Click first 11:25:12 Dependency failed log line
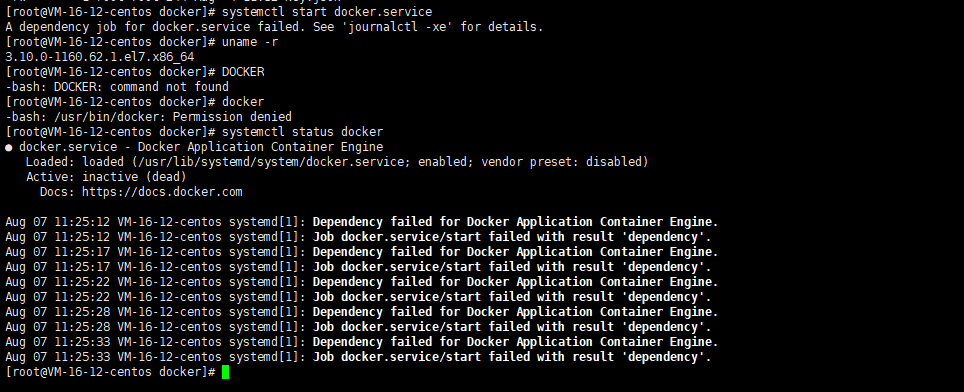 click(362, 222)
